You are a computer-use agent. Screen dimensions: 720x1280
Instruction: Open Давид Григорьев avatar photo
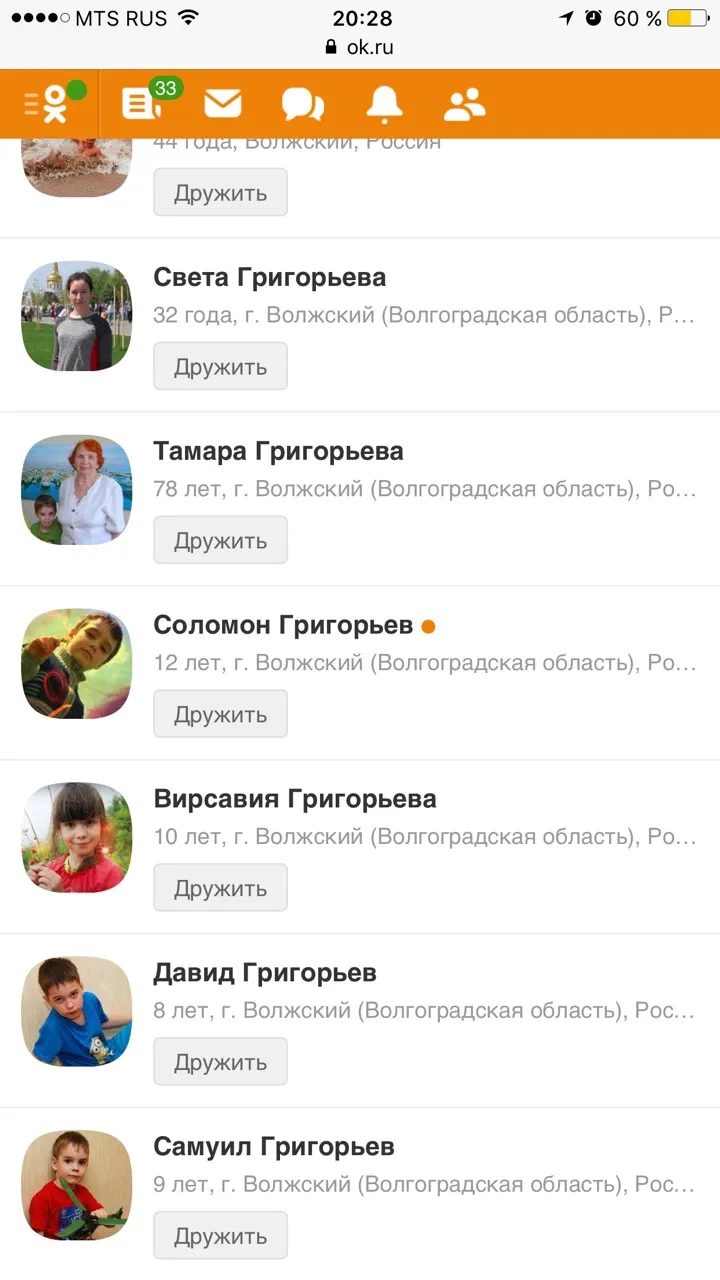(x=77, y=1012)
